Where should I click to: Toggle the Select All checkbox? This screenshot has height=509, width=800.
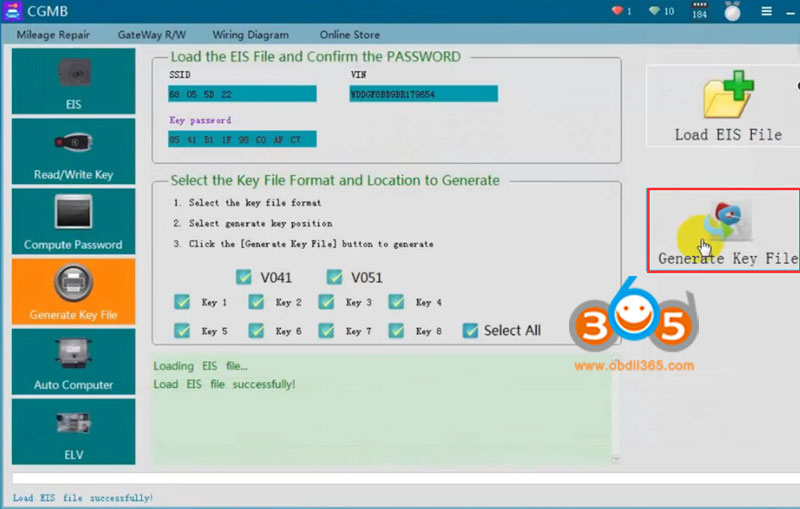471,330
